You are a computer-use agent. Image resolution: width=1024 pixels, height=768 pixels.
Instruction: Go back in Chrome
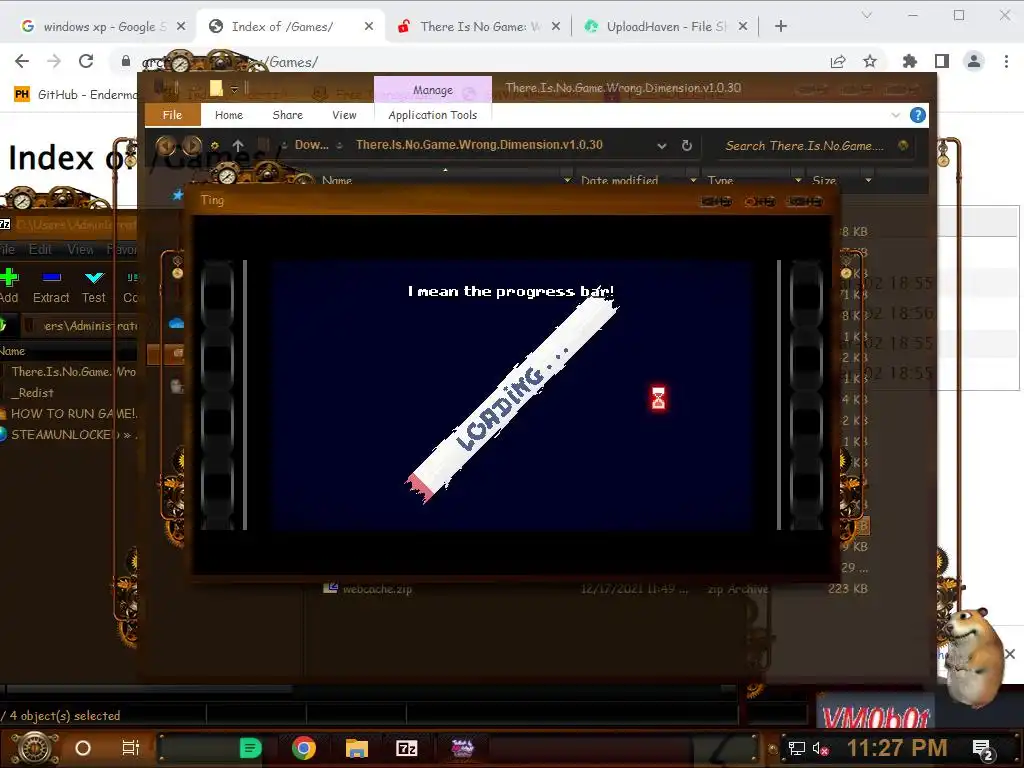tap(22, 61)
